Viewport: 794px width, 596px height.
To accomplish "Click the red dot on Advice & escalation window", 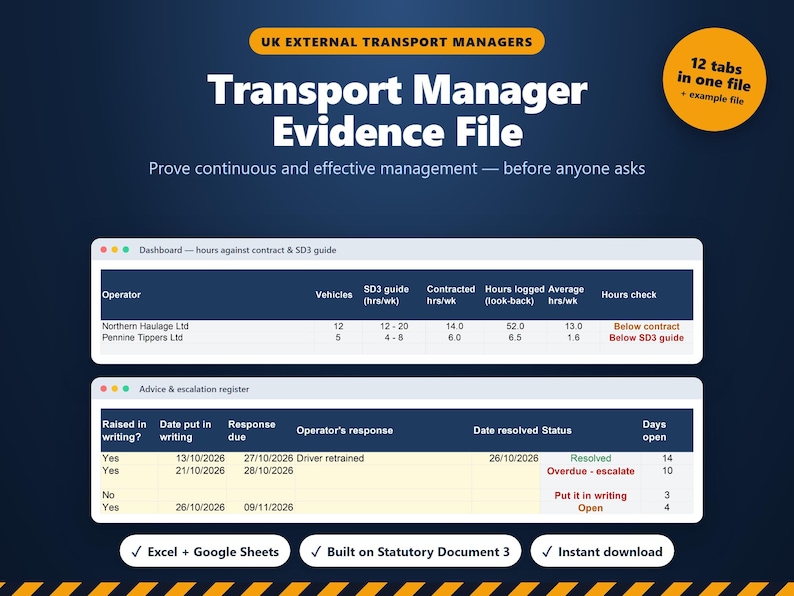I will [x=104, y=388].
